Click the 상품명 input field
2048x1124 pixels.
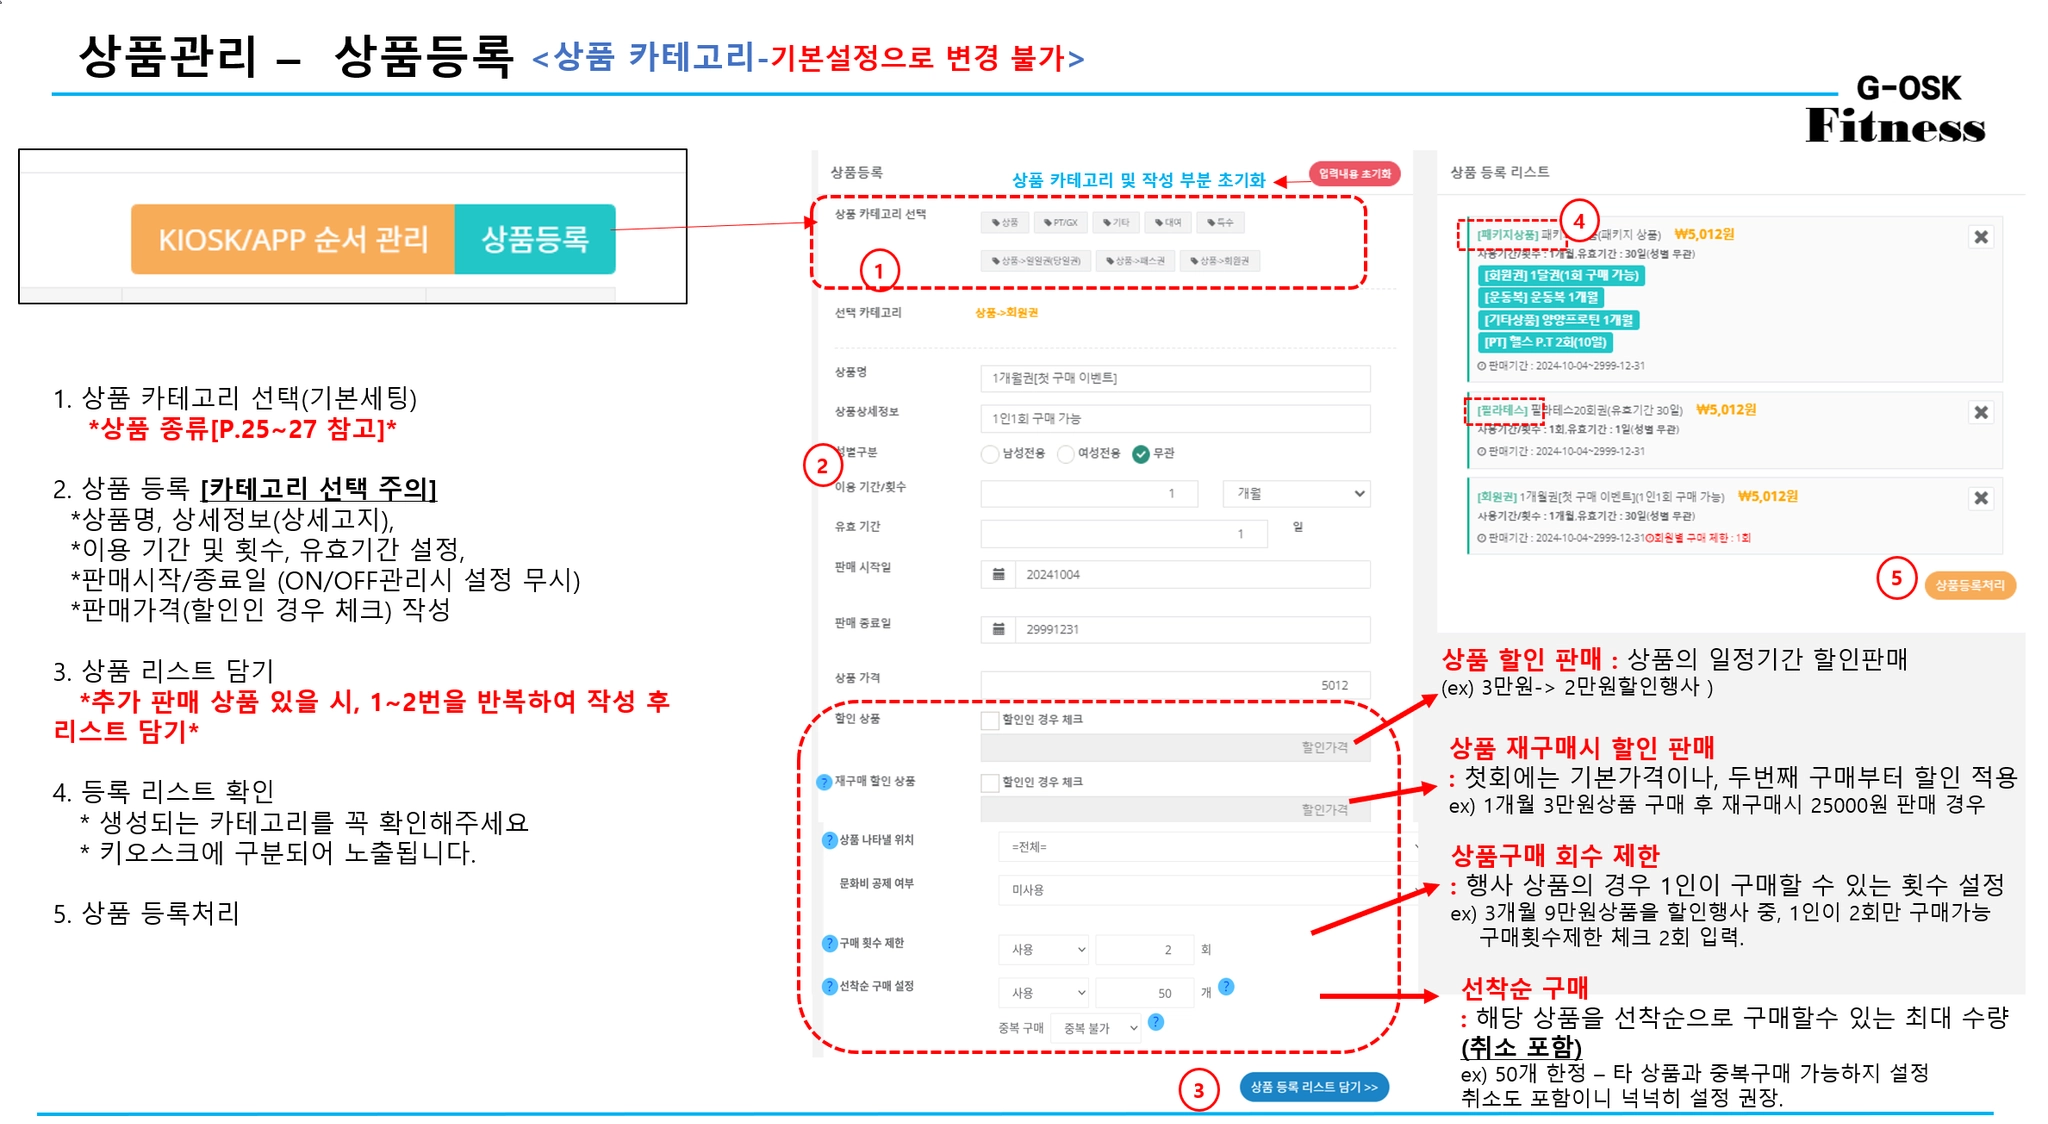pos(1174,378)
